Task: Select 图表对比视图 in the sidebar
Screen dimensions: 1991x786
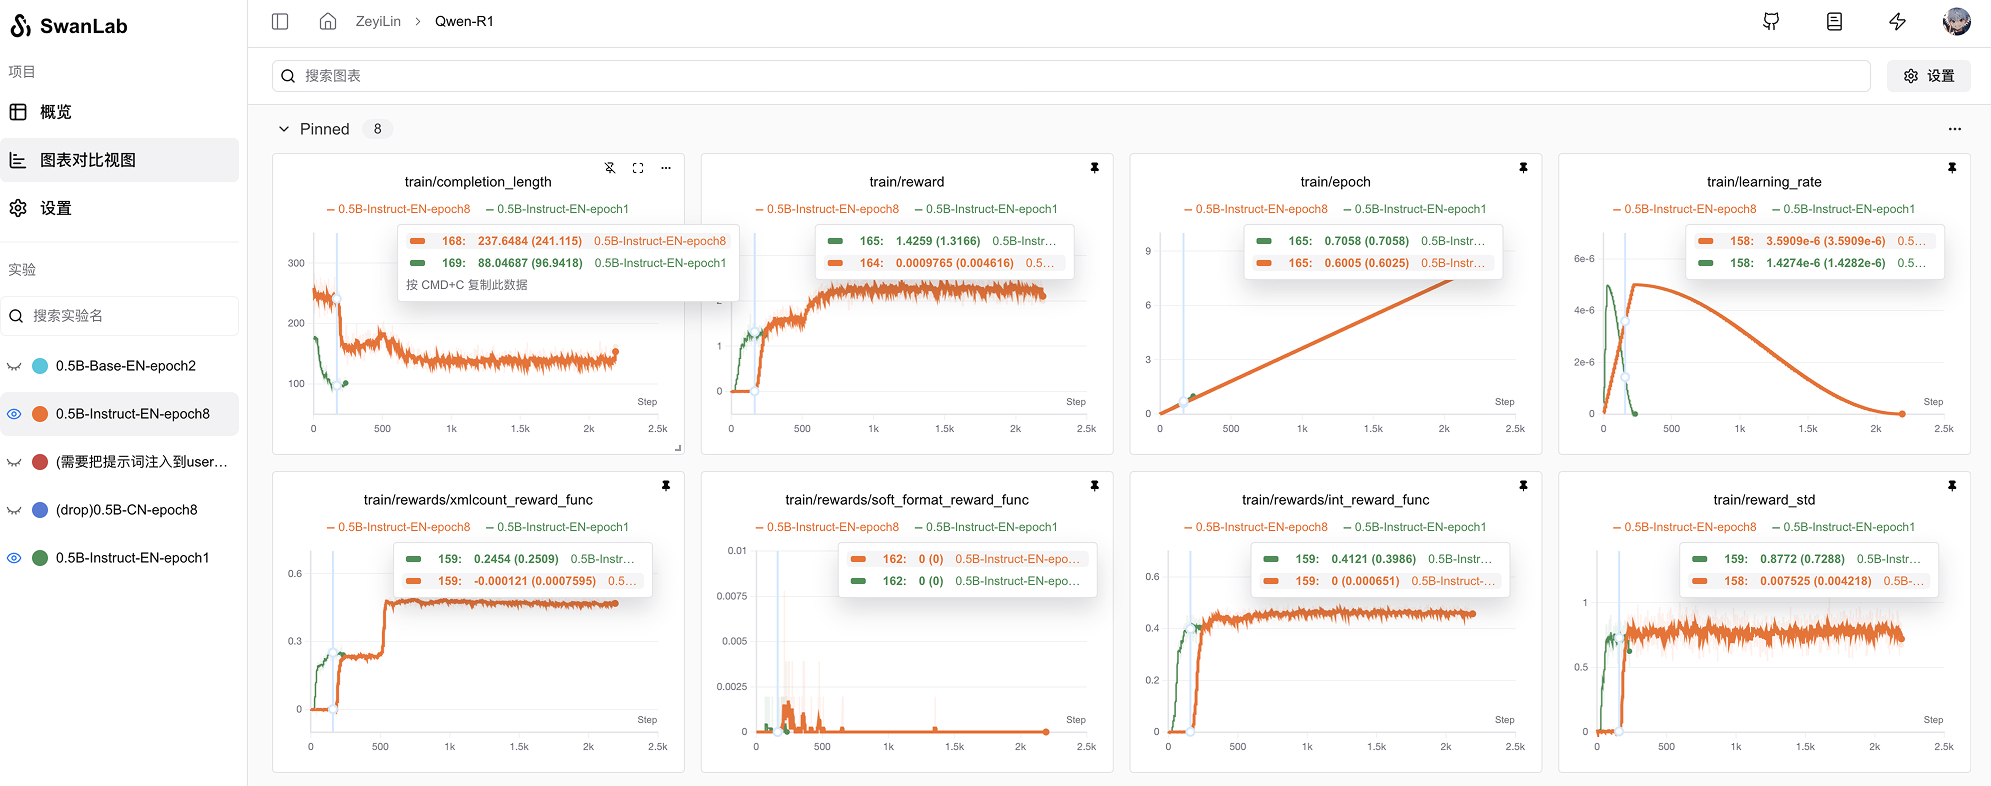Action: (x=88, y=160)
